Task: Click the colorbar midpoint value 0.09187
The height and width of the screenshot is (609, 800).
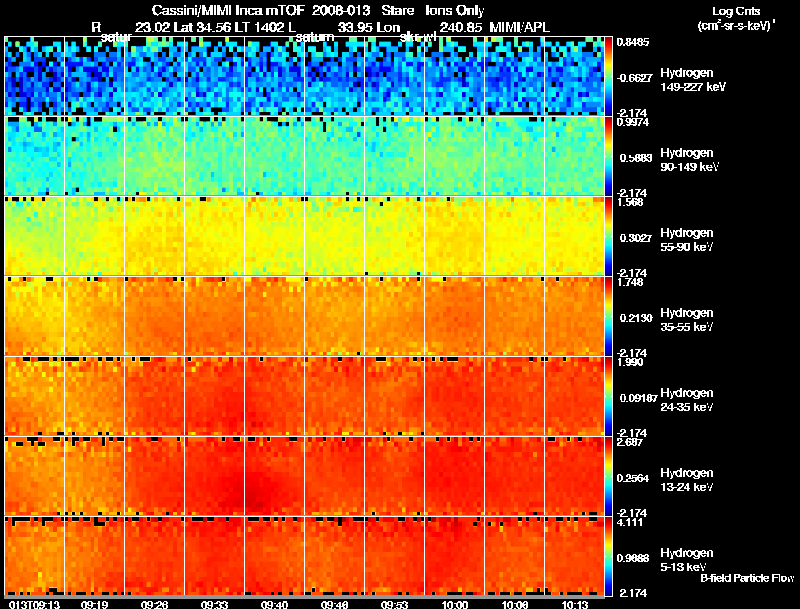Action: pyautogui.click(x=638, y=398)
